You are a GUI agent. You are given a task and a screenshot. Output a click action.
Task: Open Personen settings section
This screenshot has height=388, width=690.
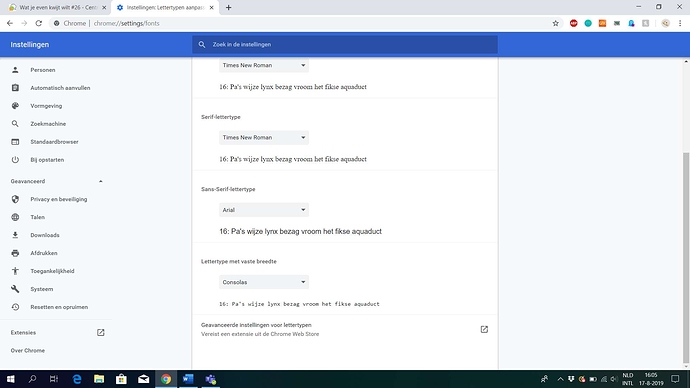43,70
